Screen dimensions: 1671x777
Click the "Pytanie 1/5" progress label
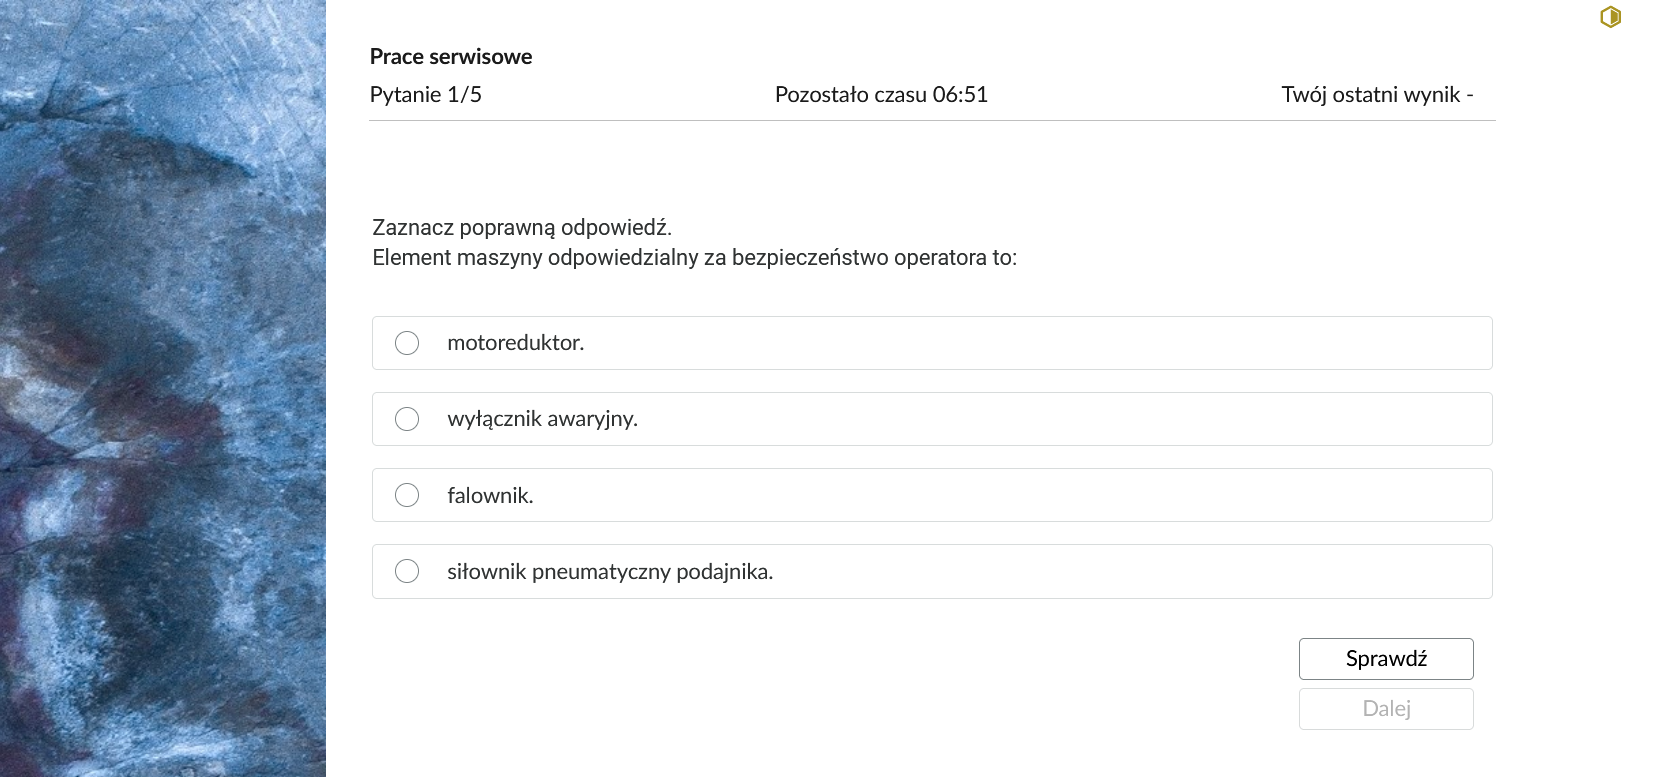(425, 95)
